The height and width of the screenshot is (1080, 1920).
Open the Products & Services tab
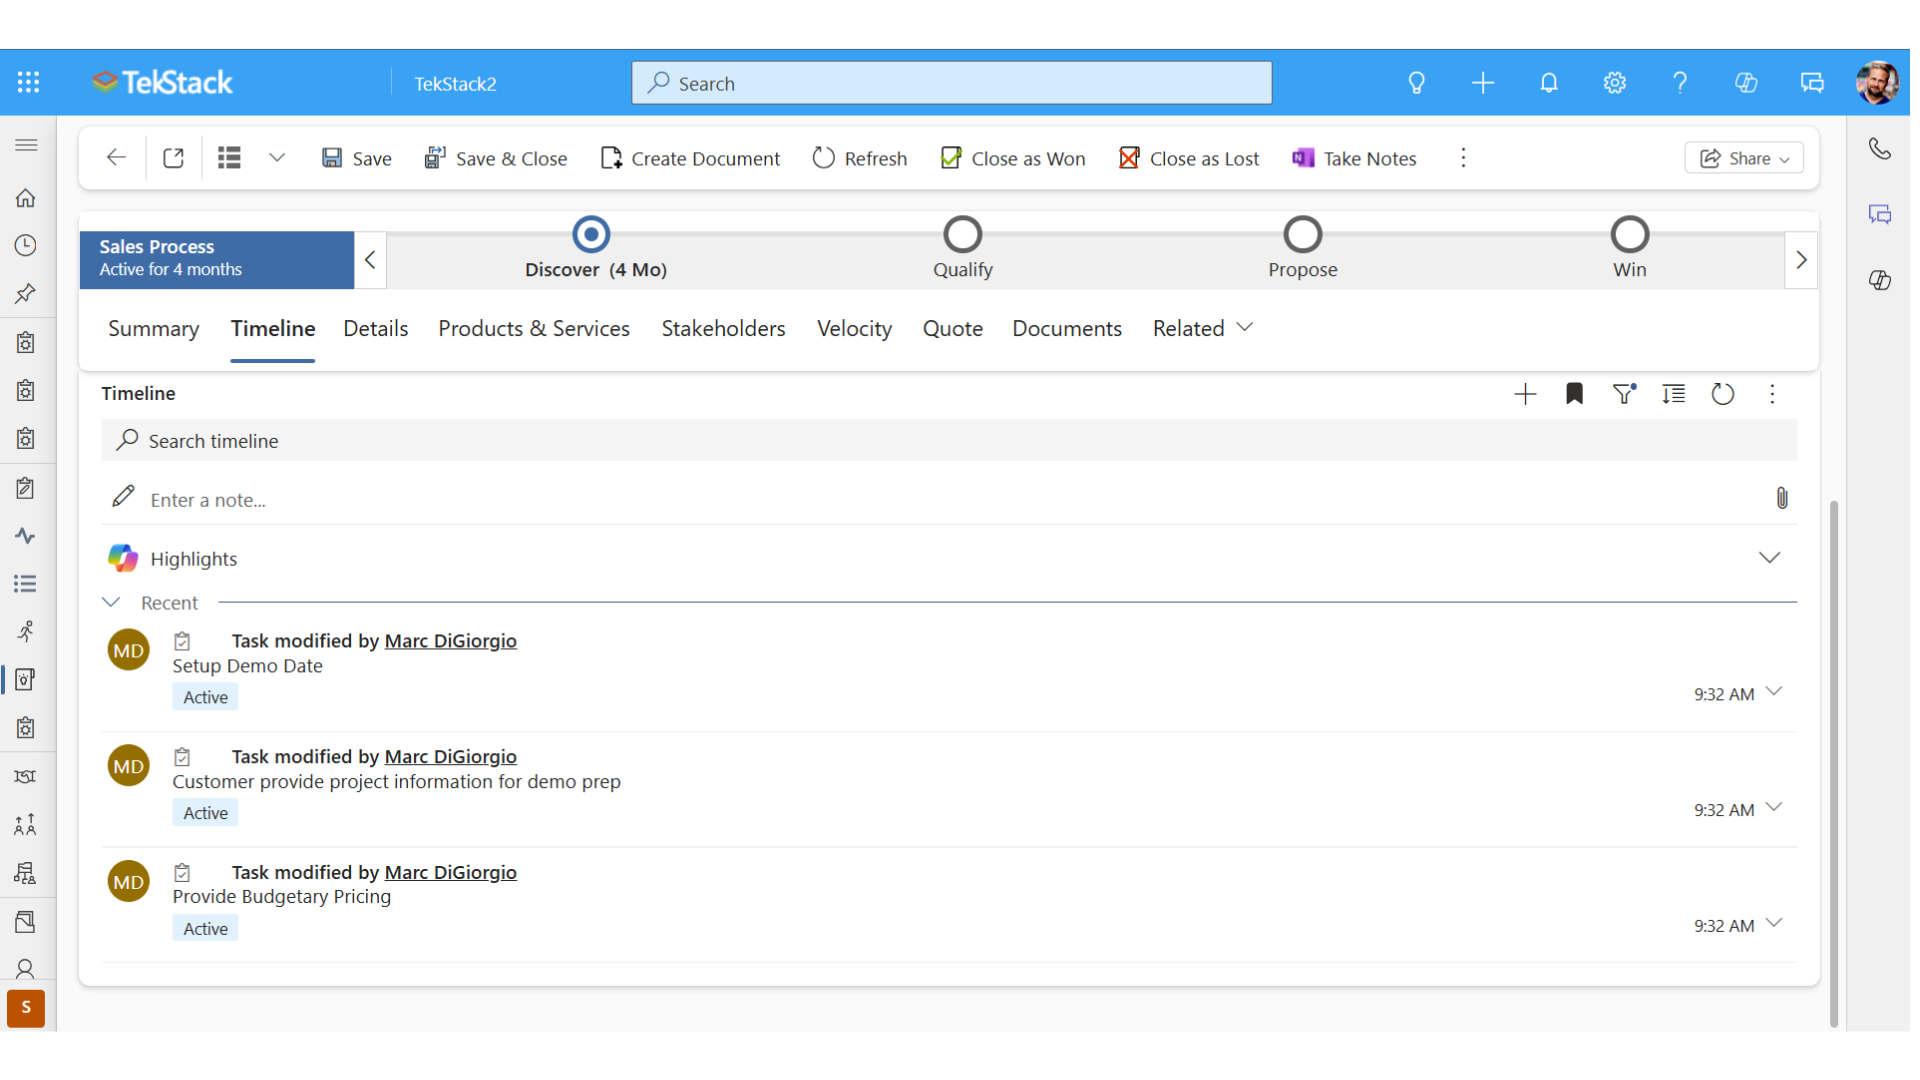[x=534, y=328]
